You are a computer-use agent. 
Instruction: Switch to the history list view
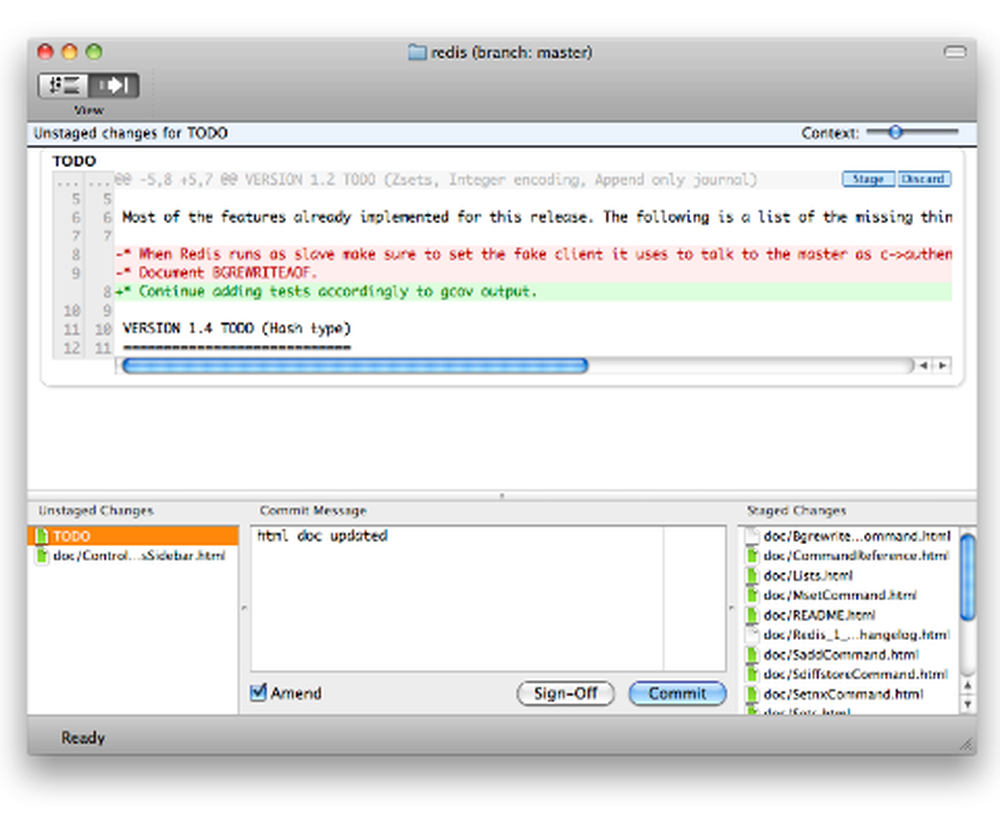(x=63, y=85)
